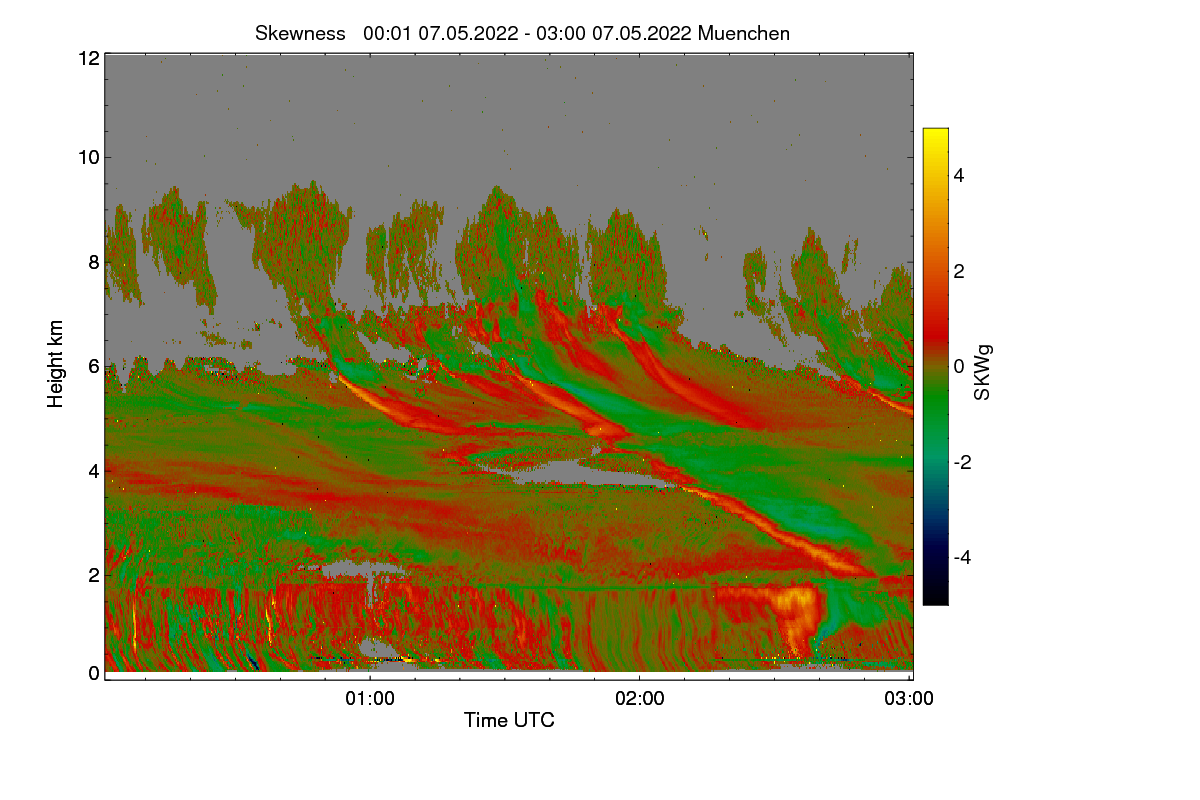Click the height tick label 12
The image size is (1200, 800).
click(x=88, y=58)
